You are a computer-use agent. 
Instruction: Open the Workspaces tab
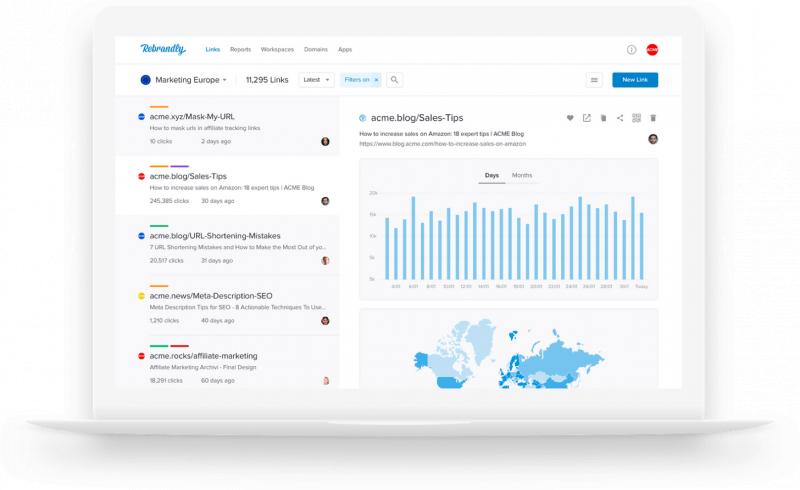pos(277,50)
